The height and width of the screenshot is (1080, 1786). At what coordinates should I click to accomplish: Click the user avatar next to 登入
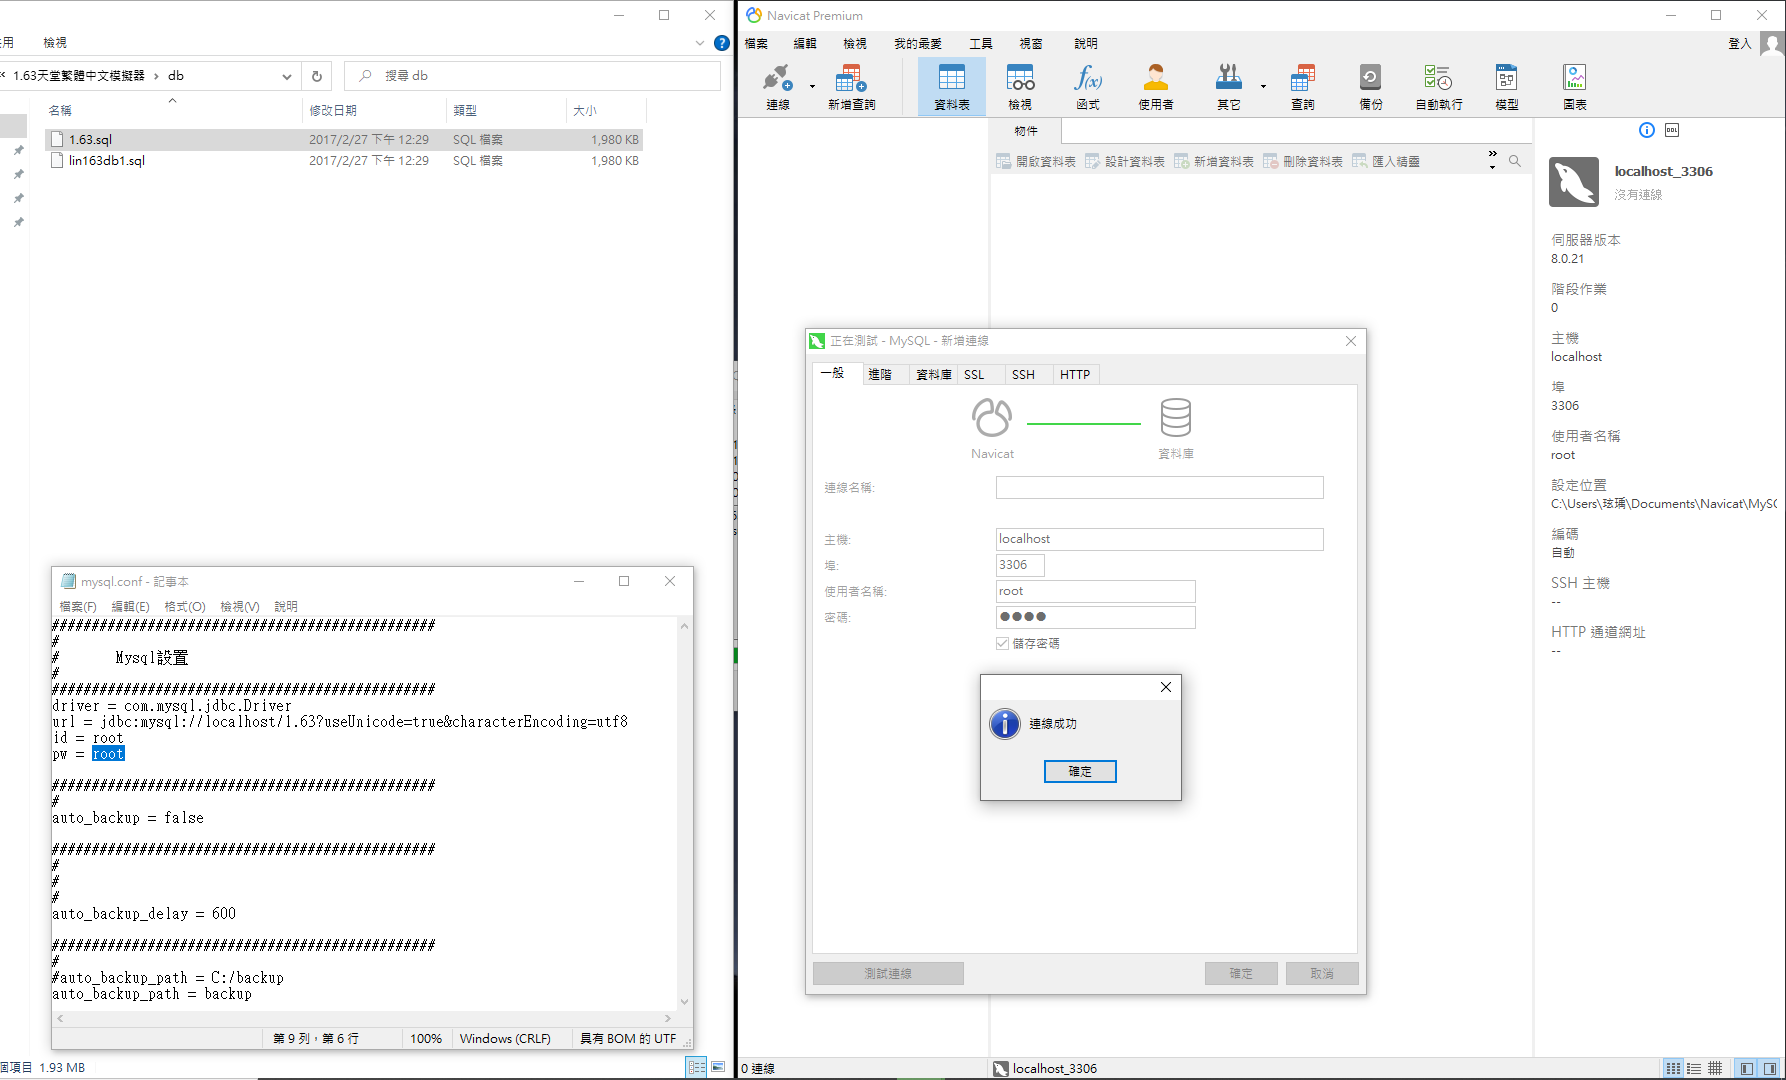(1772, 44)
